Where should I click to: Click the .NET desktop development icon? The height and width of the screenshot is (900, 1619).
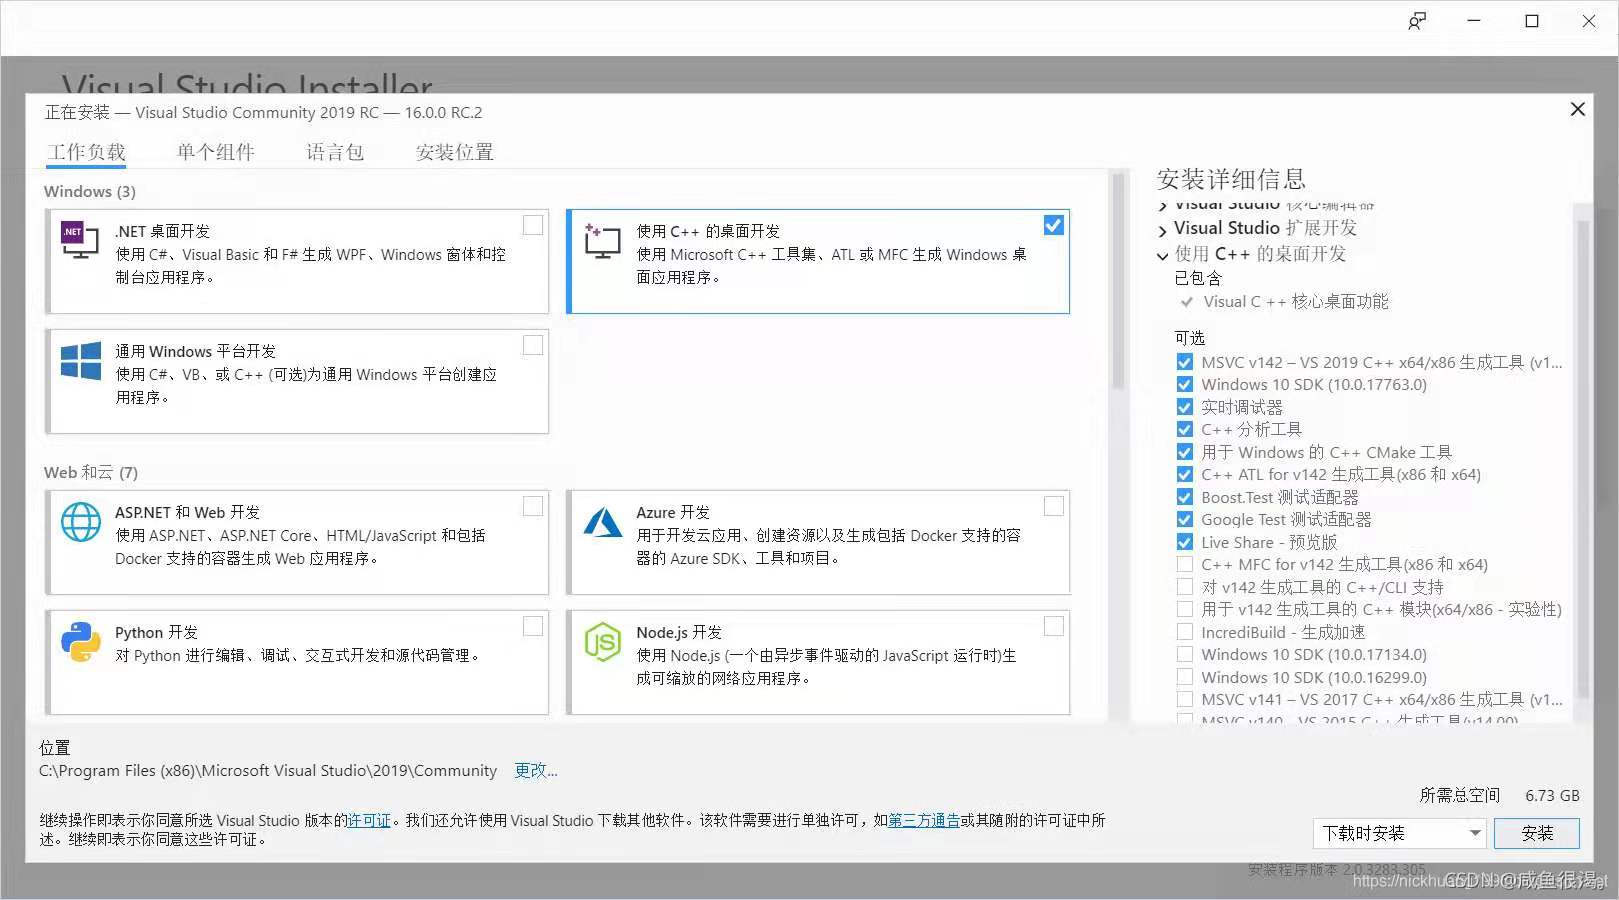(80, 241)
